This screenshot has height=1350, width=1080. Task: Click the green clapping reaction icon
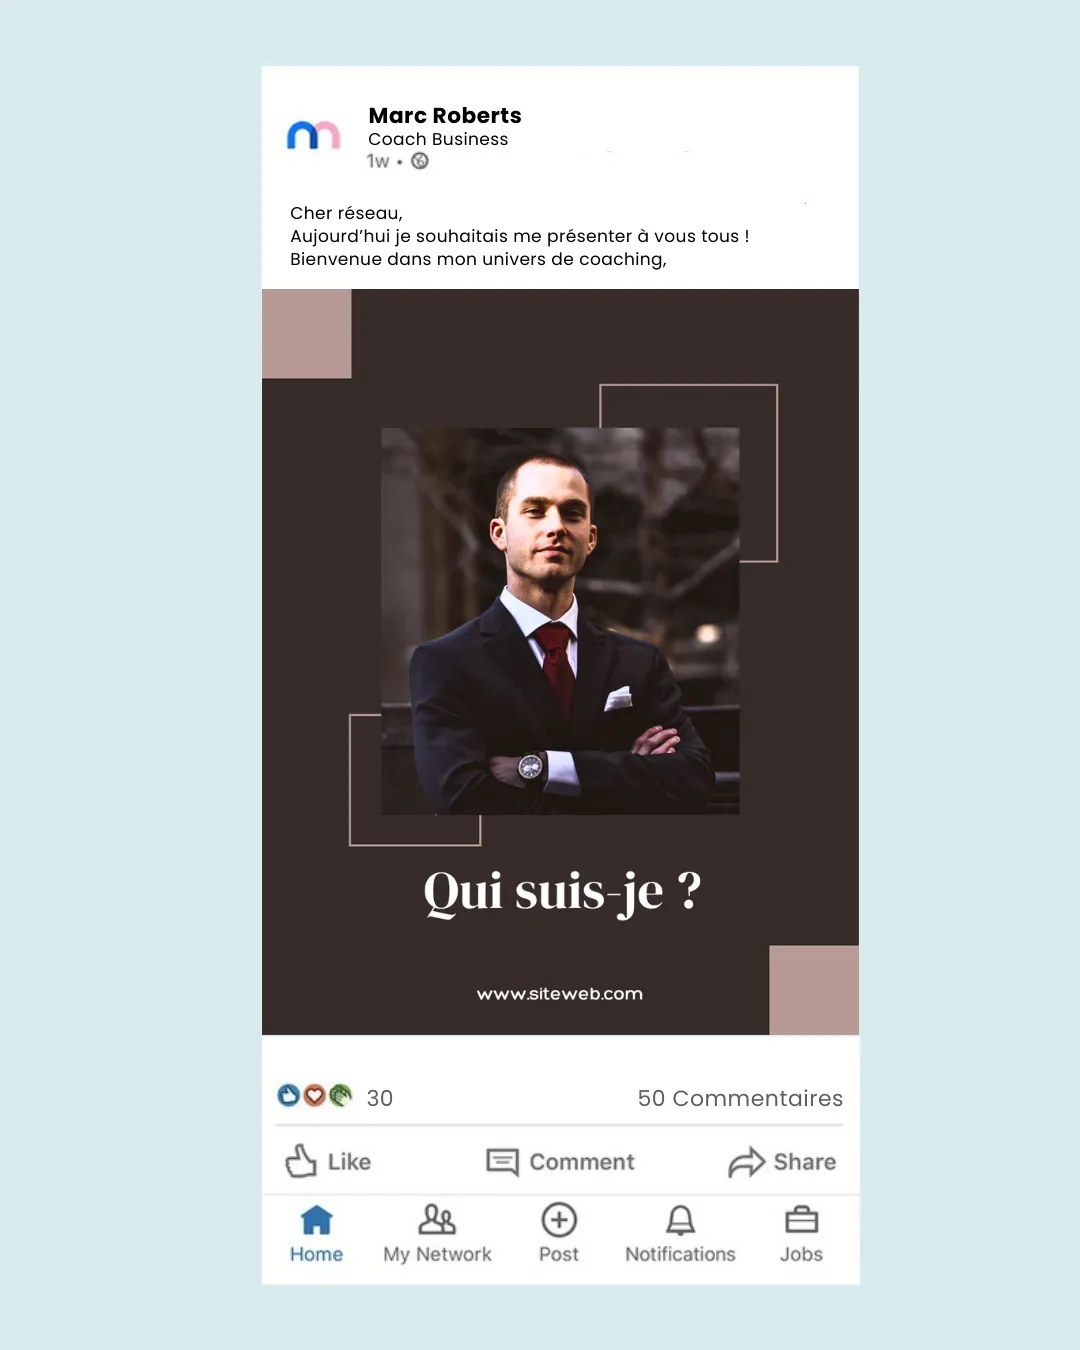(x=340, y=1096)
